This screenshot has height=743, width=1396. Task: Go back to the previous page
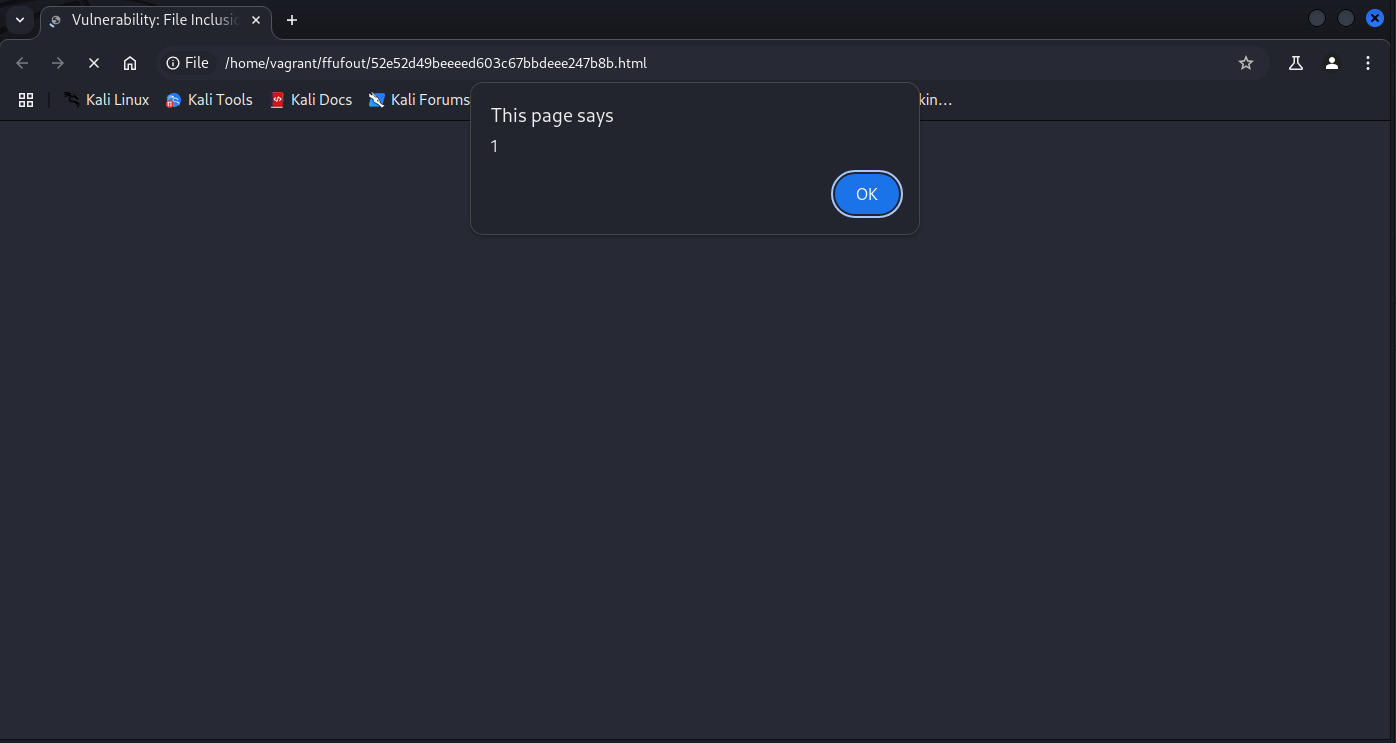coord(22,63)
